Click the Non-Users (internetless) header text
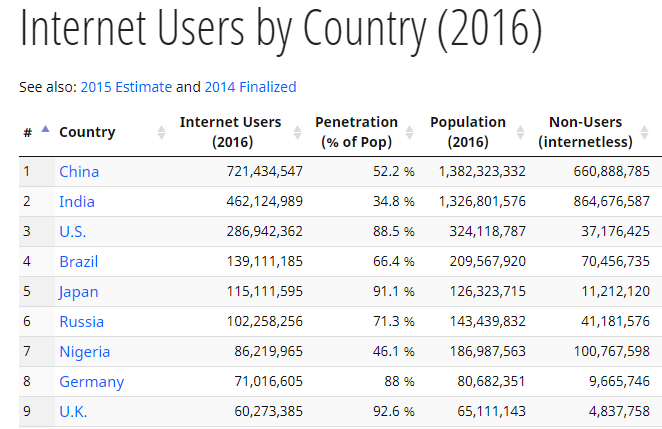Screen dimensions: 662x429 coord(585,132)
